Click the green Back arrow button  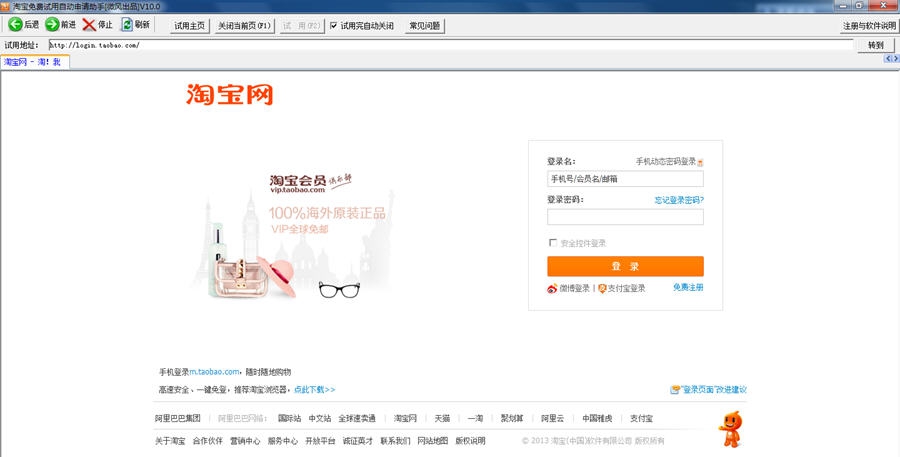pyautogui.click(x=24, y=24)
